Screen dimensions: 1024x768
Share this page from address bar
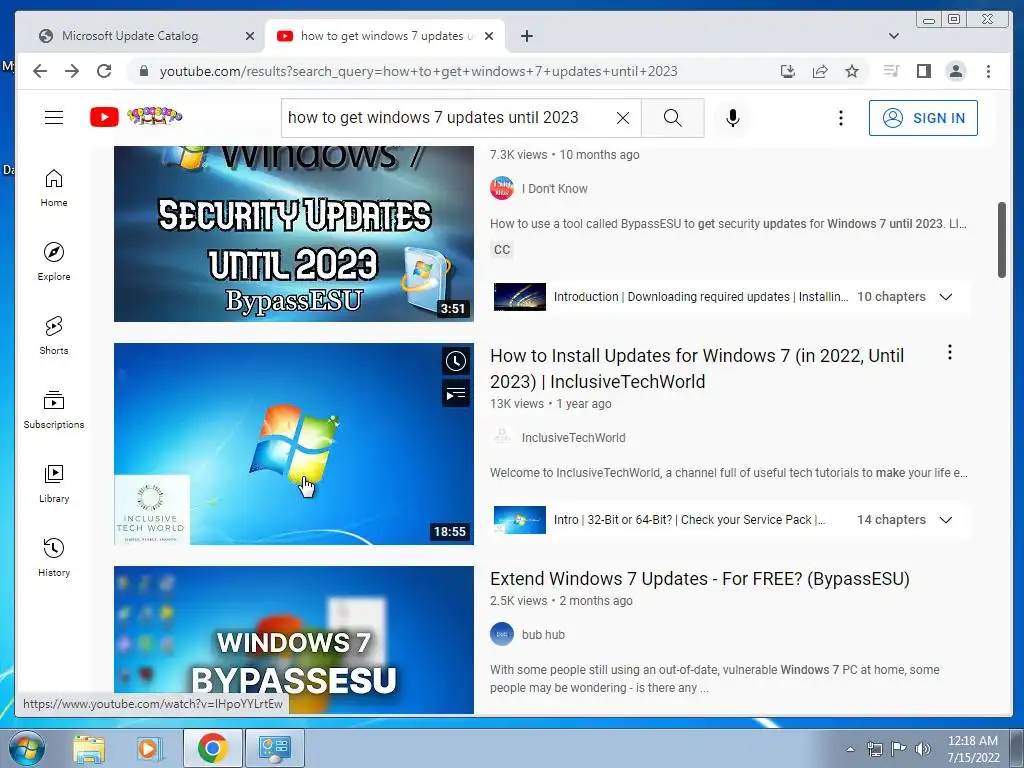click(820, 71)
